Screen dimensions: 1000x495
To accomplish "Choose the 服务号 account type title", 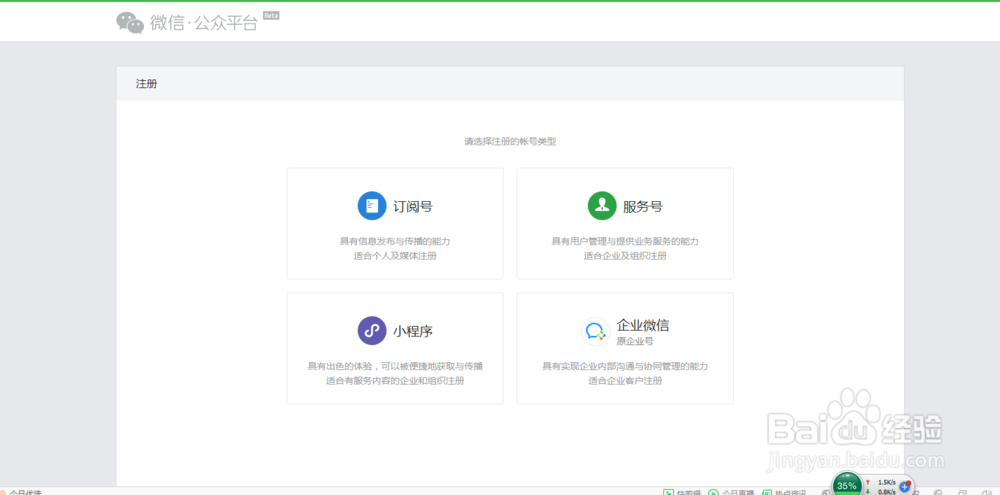I will [x=643, y=207].
